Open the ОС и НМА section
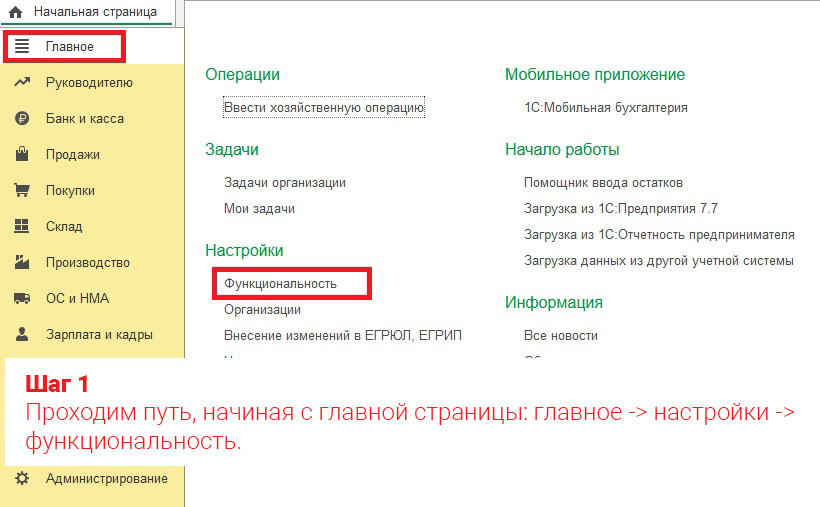820x507 pixels. click(x=77, y=298)
